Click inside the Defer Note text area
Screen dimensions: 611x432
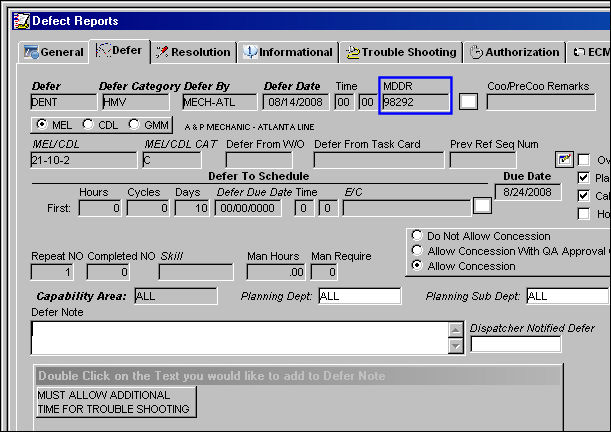(239, 338)
